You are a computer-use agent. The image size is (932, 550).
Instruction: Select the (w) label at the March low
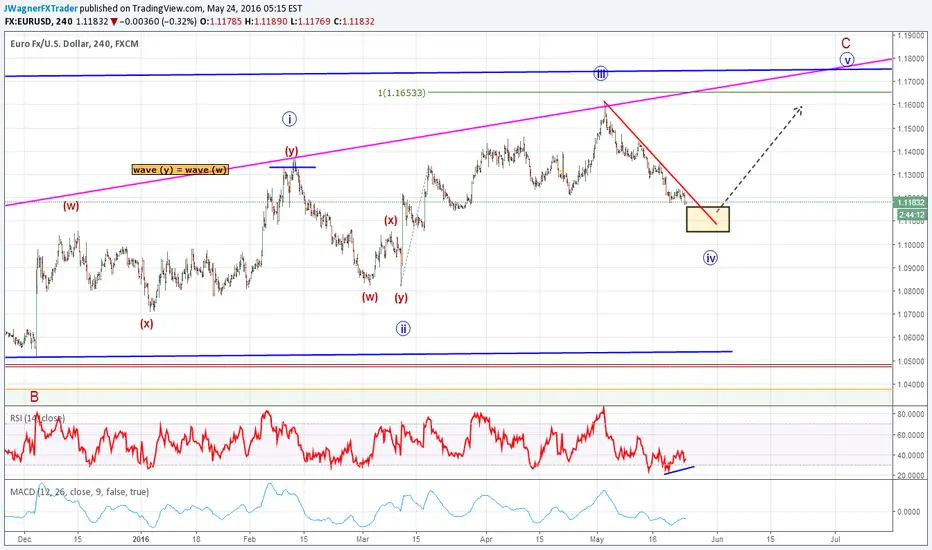click(370, 297)
